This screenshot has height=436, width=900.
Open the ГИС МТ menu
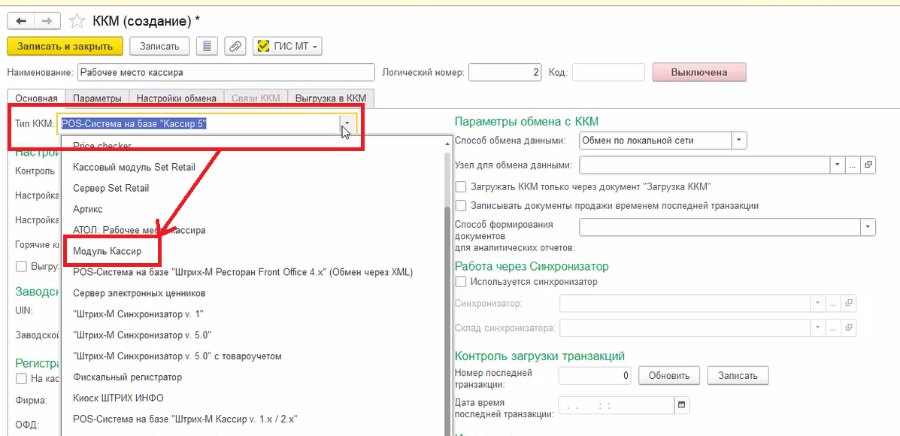pyautogui.click(x=287, y=46)
